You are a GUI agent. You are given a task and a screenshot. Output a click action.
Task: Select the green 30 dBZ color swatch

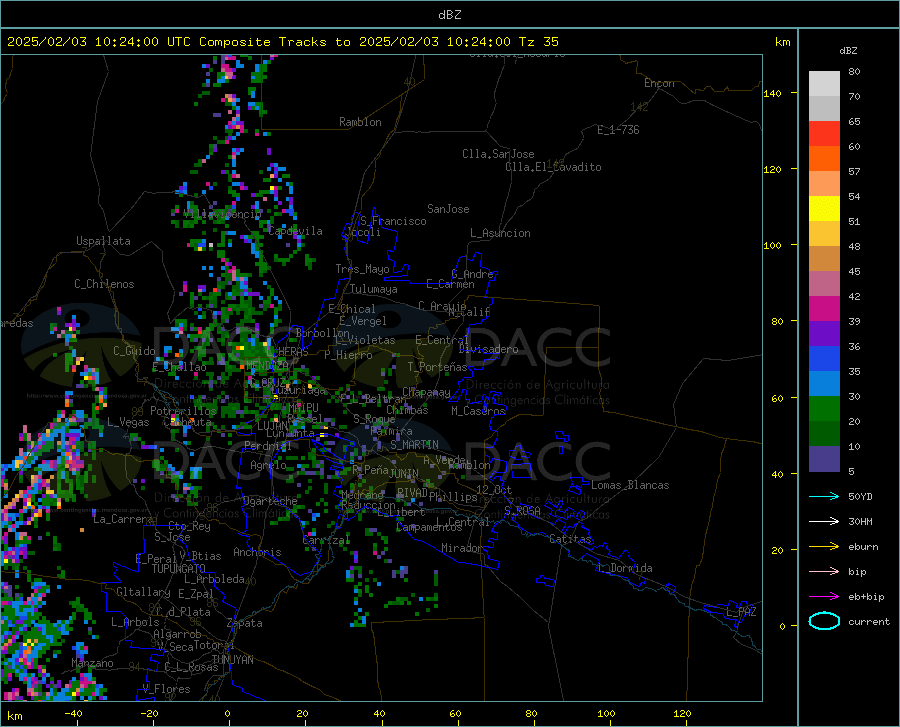(824, 409)
